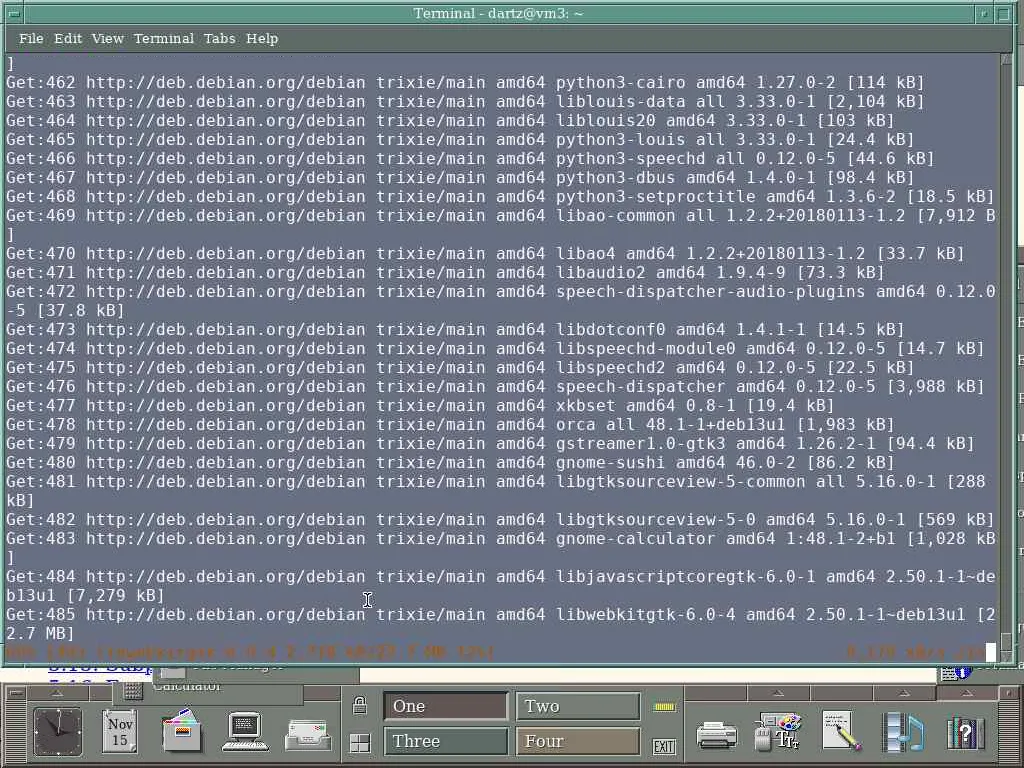The width and height of the screenshot is (1024, 768).
Task: Open the Terminal window menu button in title bar
Action: click(12, 13)
